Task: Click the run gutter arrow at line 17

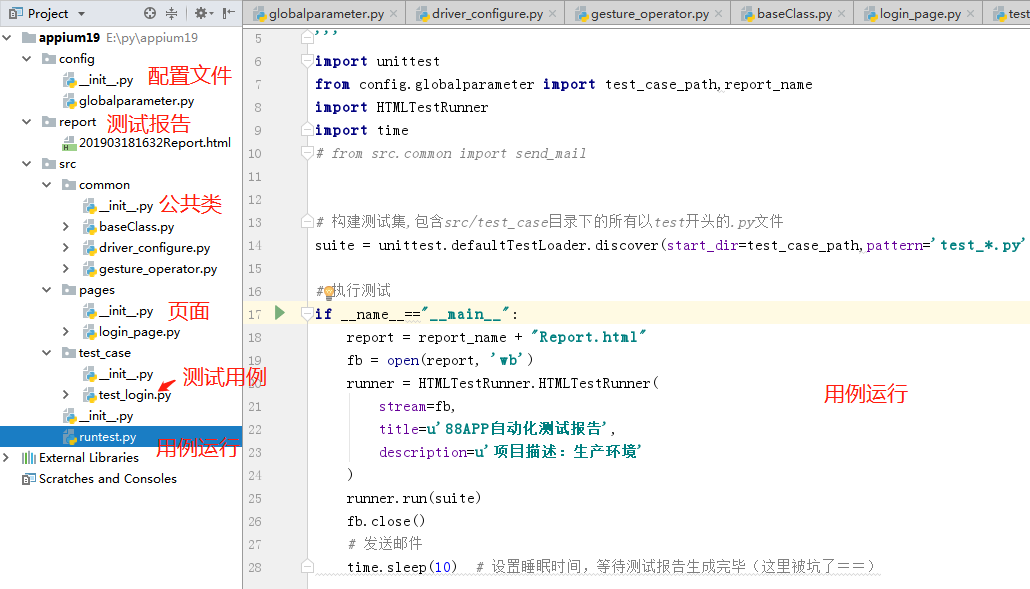Action: (x=280, y=313)
